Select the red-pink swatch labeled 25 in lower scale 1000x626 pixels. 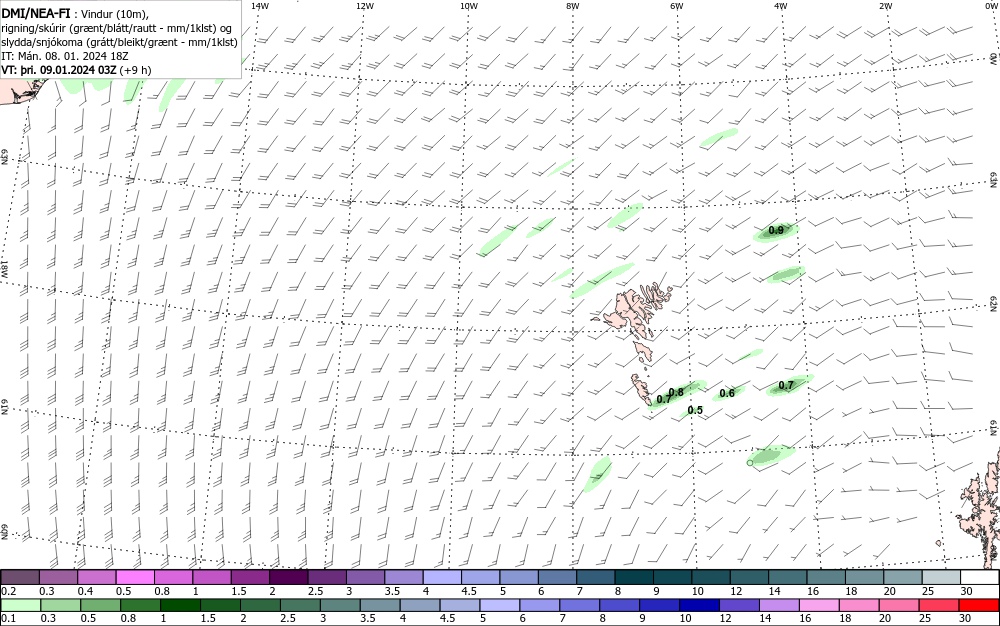tap(939, 605)
